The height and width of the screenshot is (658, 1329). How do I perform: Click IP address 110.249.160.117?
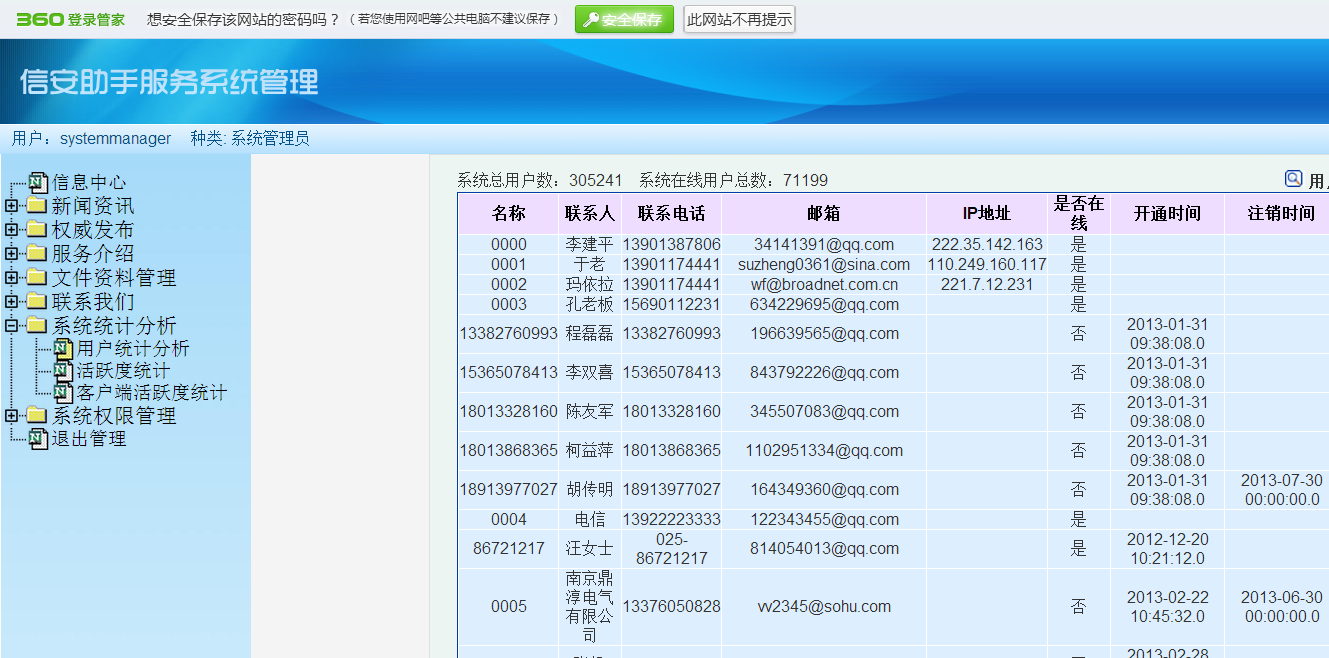[x=987, y=265]
